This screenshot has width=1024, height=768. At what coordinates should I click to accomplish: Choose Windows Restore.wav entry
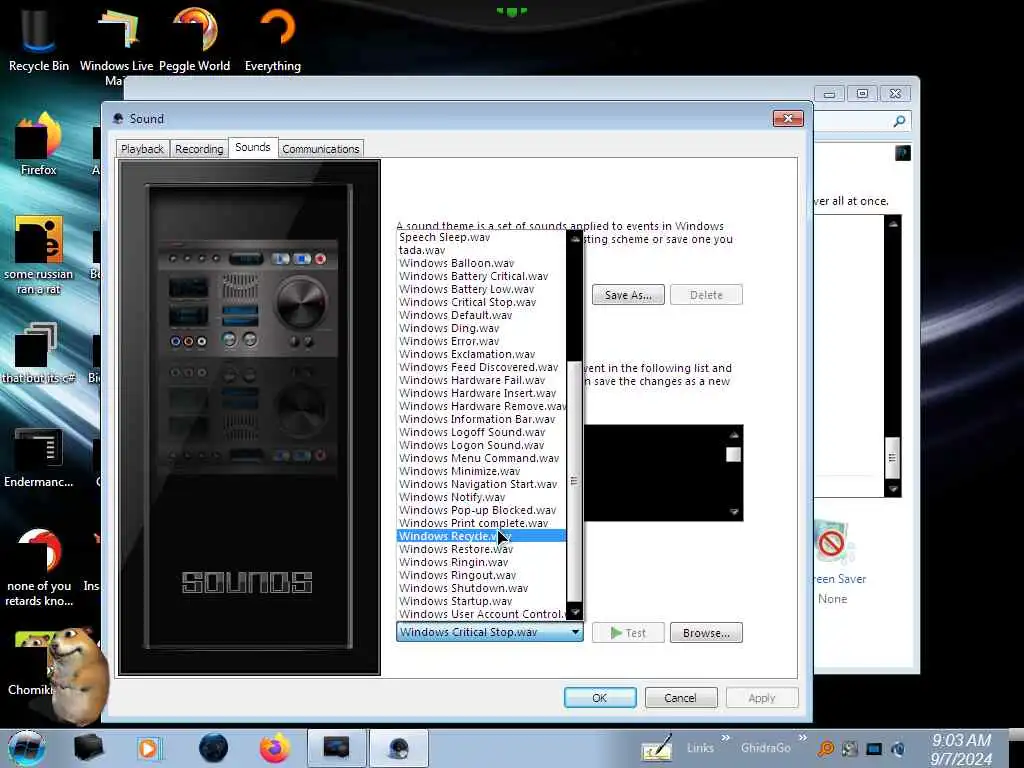point(481,549)
